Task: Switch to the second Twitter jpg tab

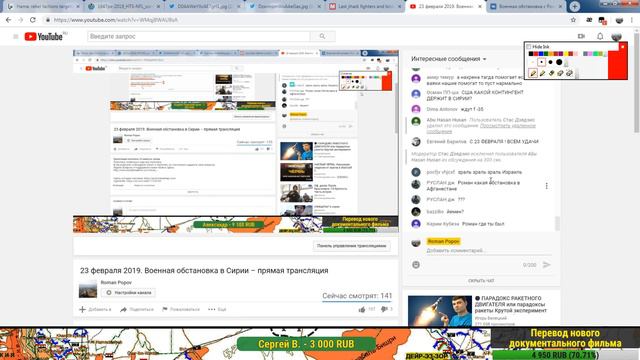Action: (285, 7)
